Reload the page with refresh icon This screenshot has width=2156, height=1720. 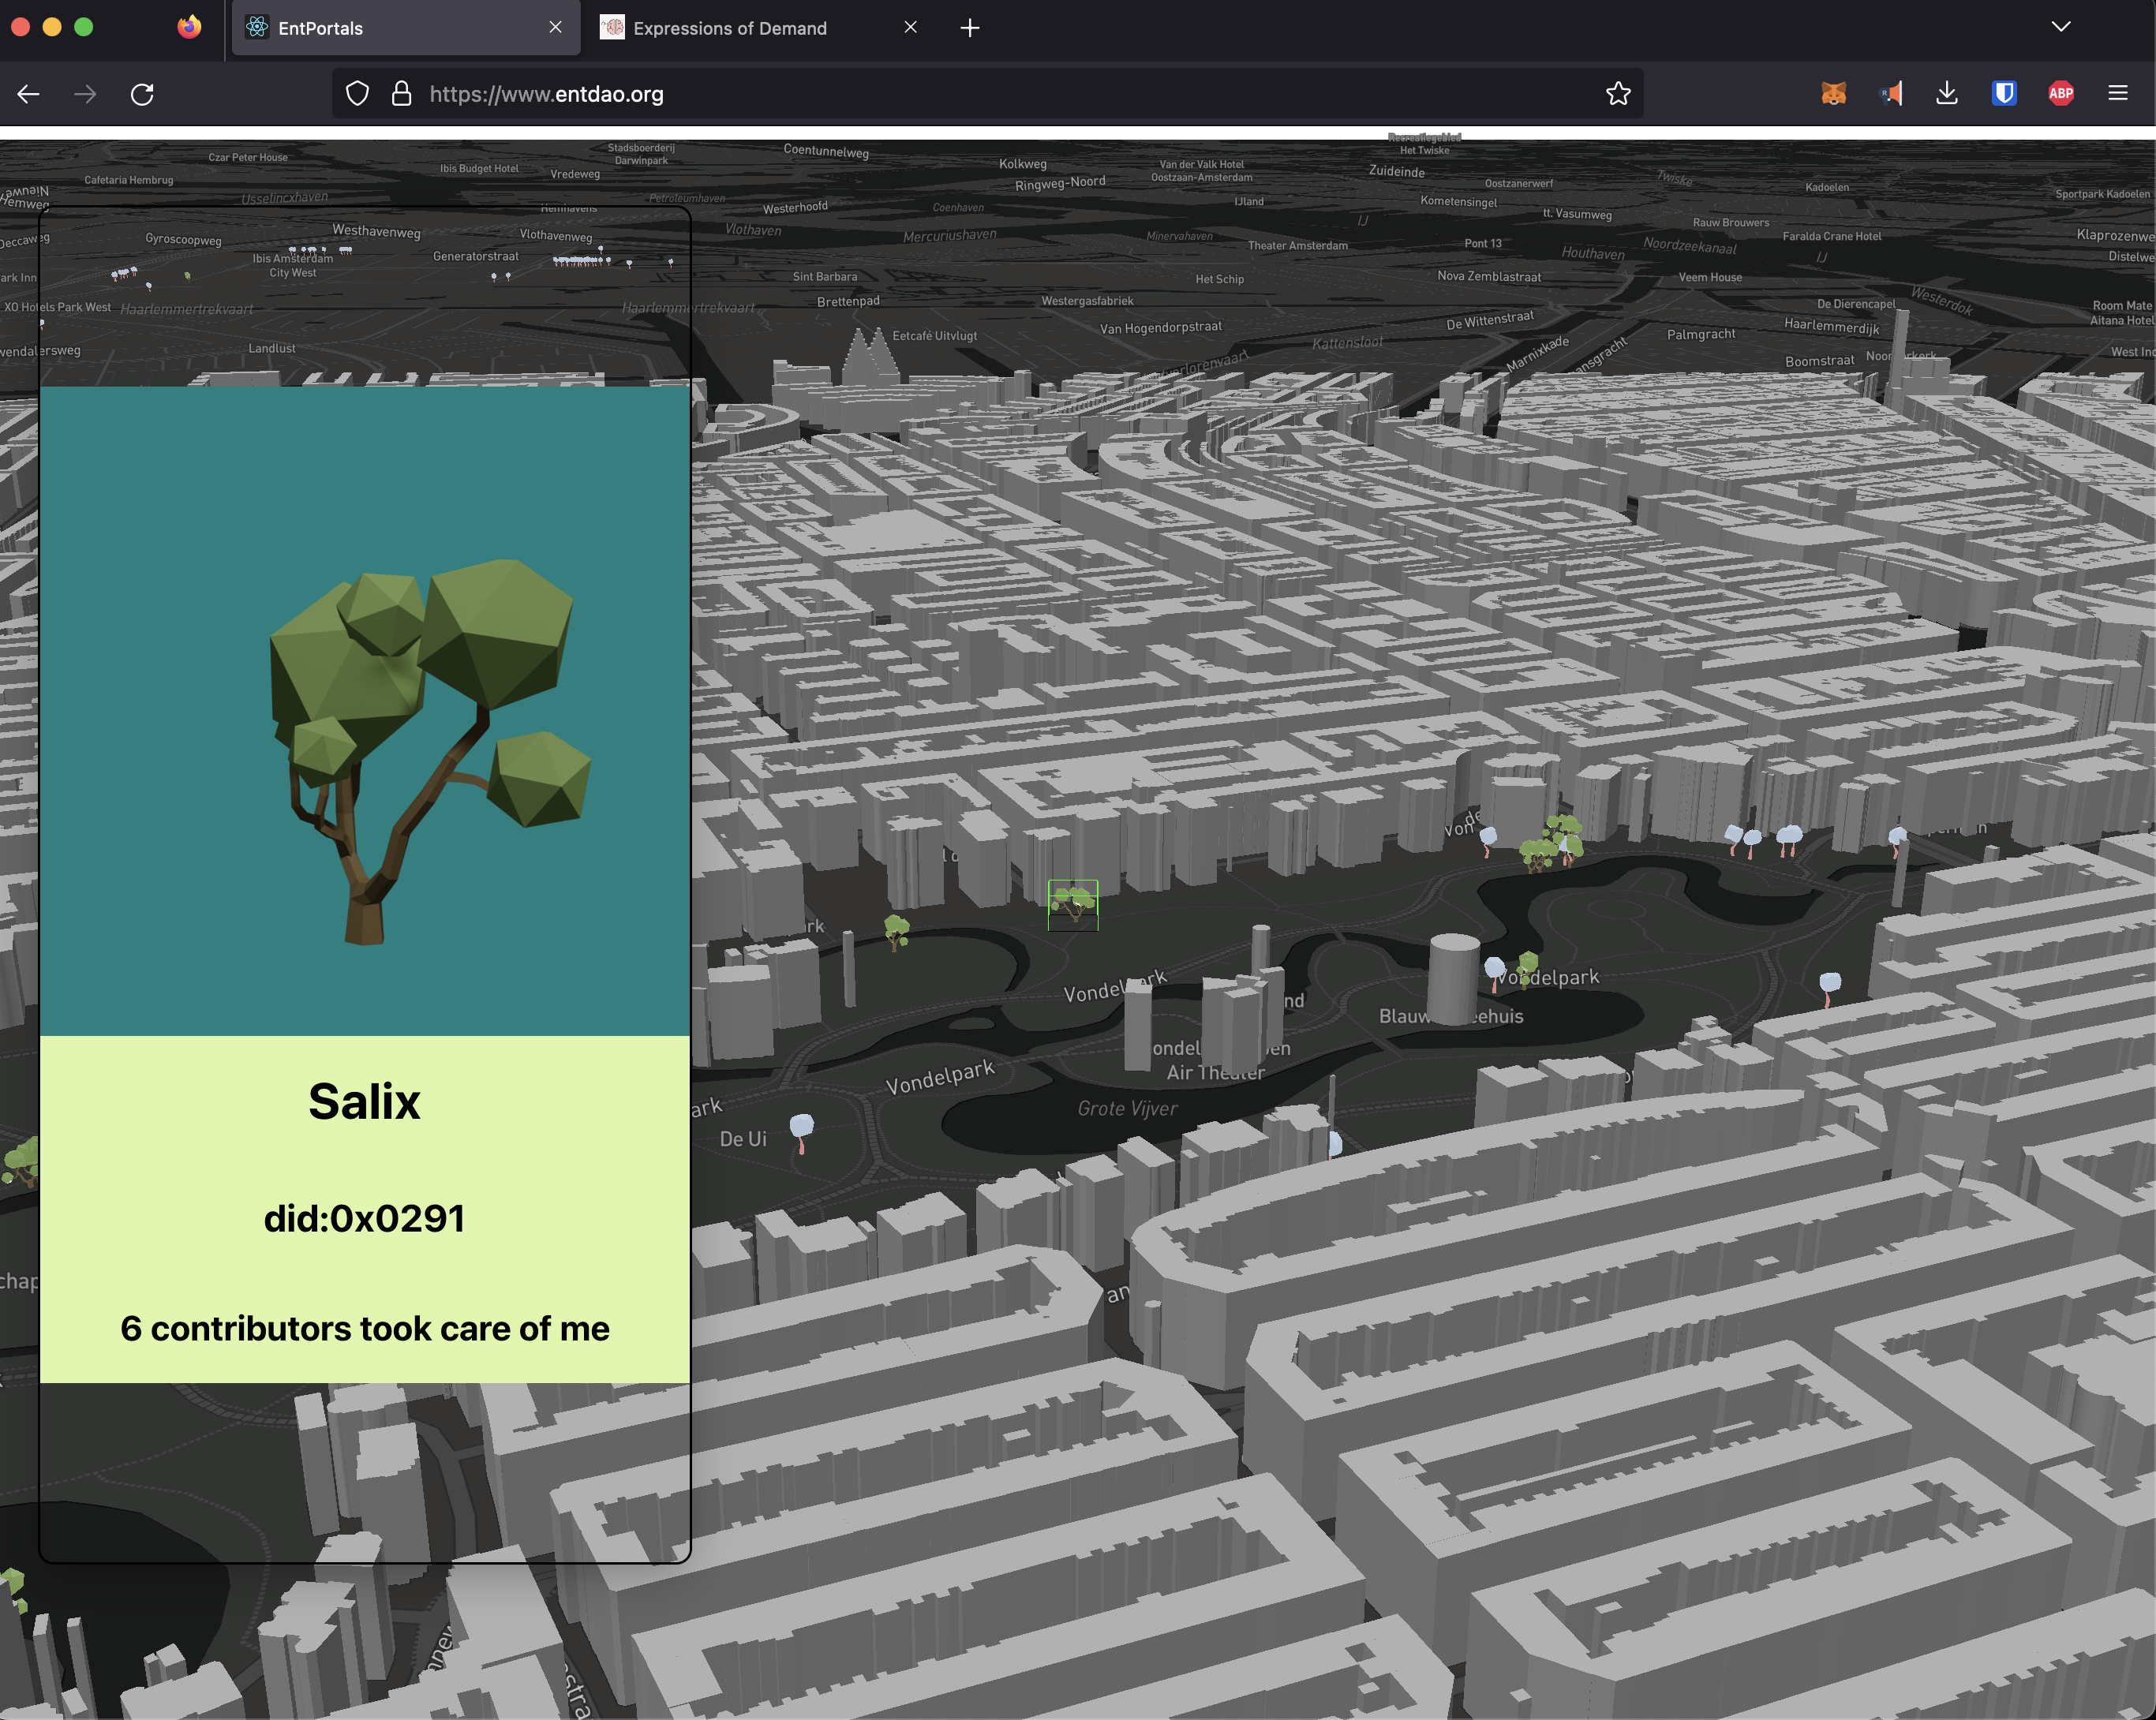[142, 94]
